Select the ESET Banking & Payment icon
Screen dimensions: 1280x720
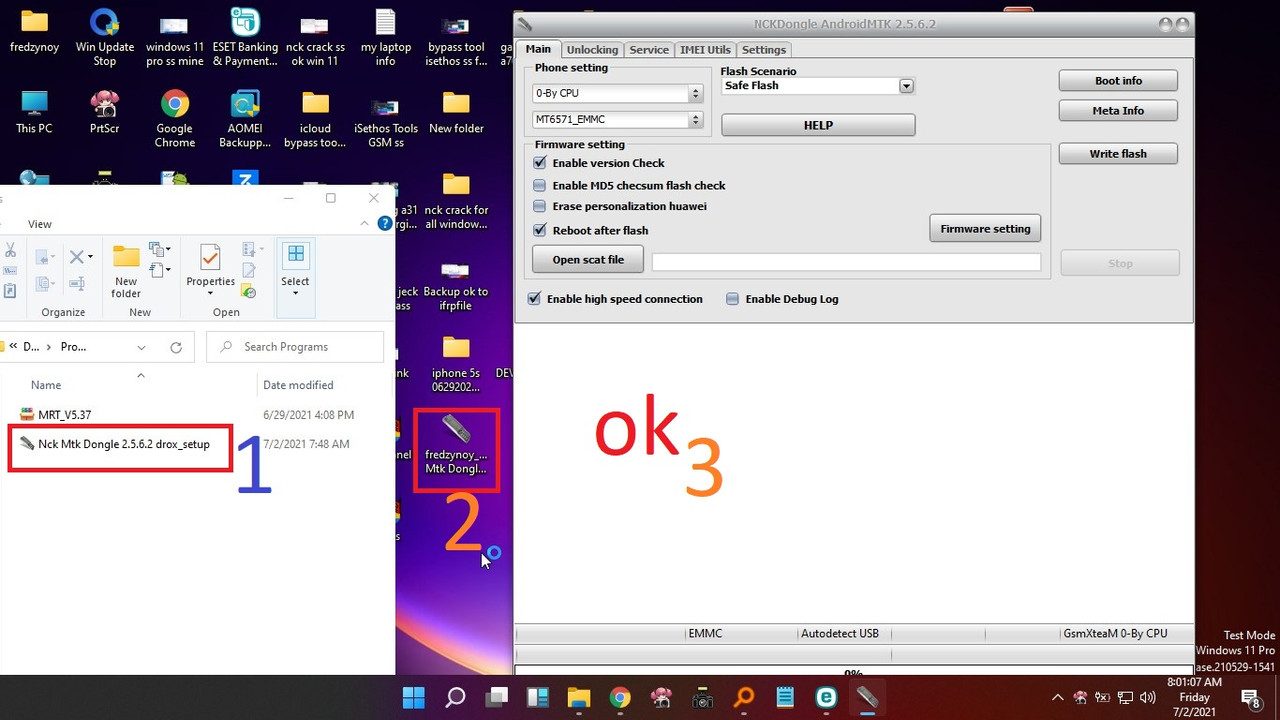click(x=245, y=38)
